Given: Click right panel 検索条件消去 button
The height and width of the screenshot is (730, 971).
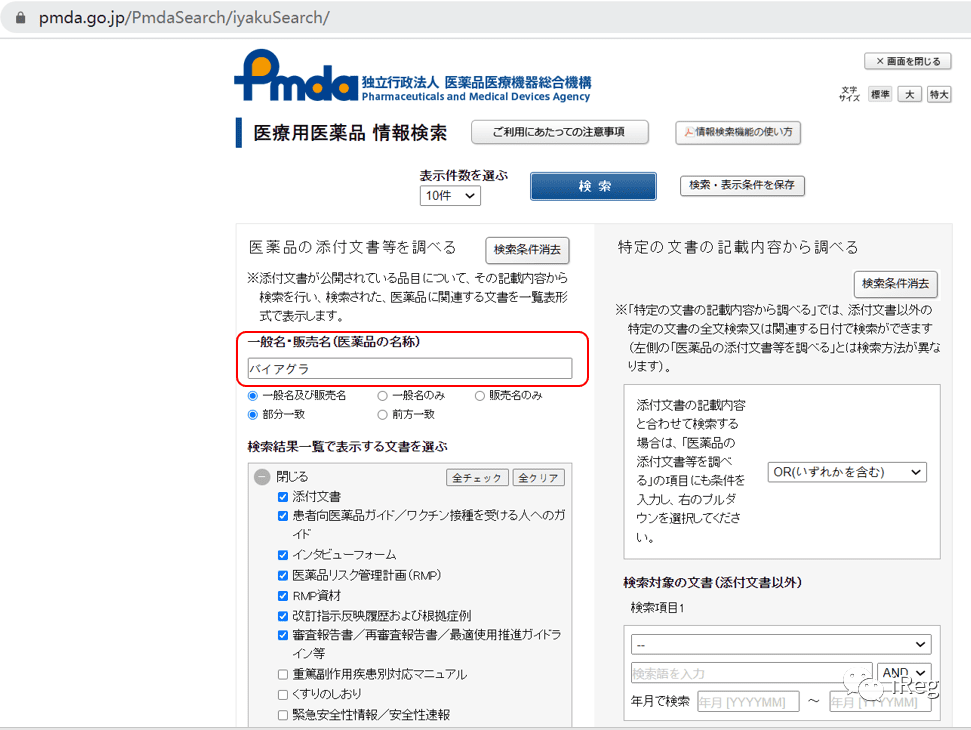Looking at the screenshot, I should (895, 284).
